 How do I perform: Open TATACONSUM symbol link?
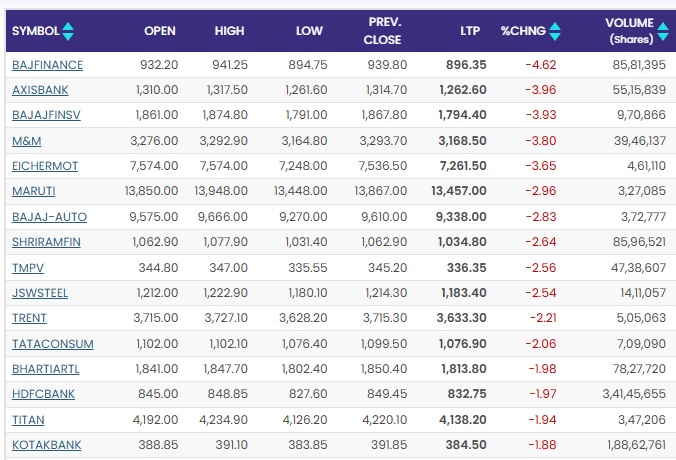[x=53, y=344]
